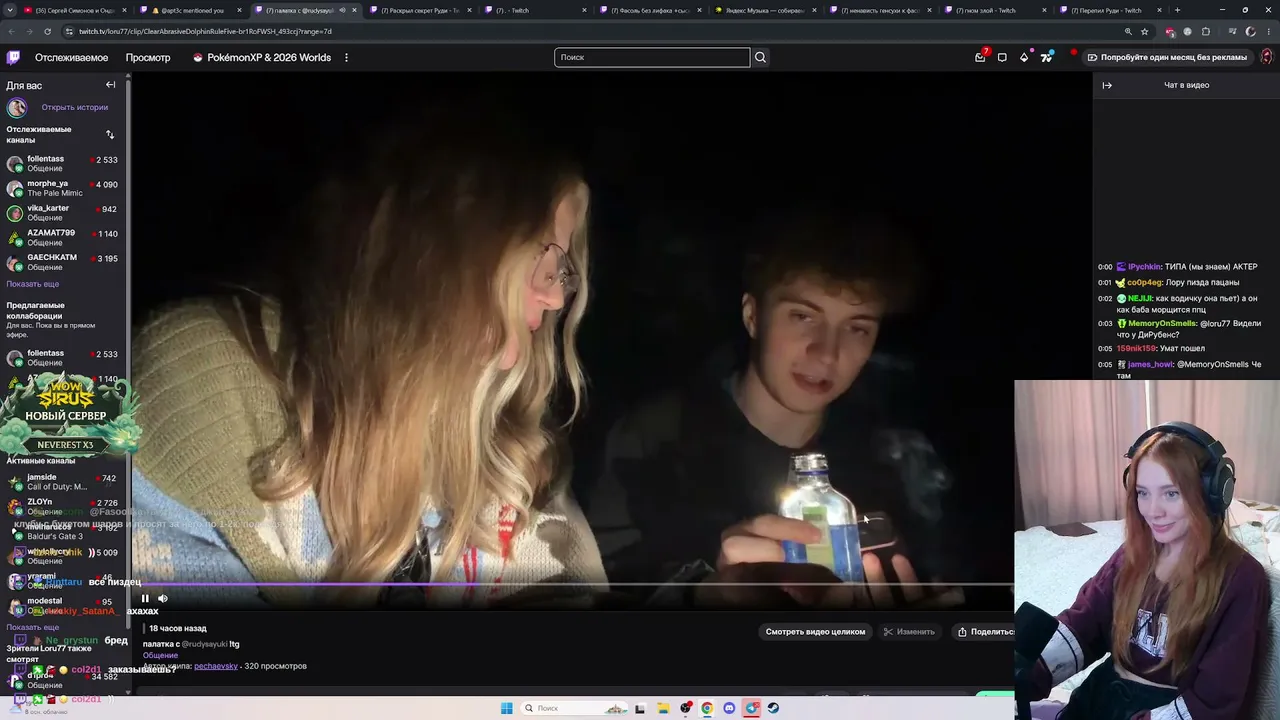
Task: Expand followed channels with 'Показать еще'
Action: [33, 284]
